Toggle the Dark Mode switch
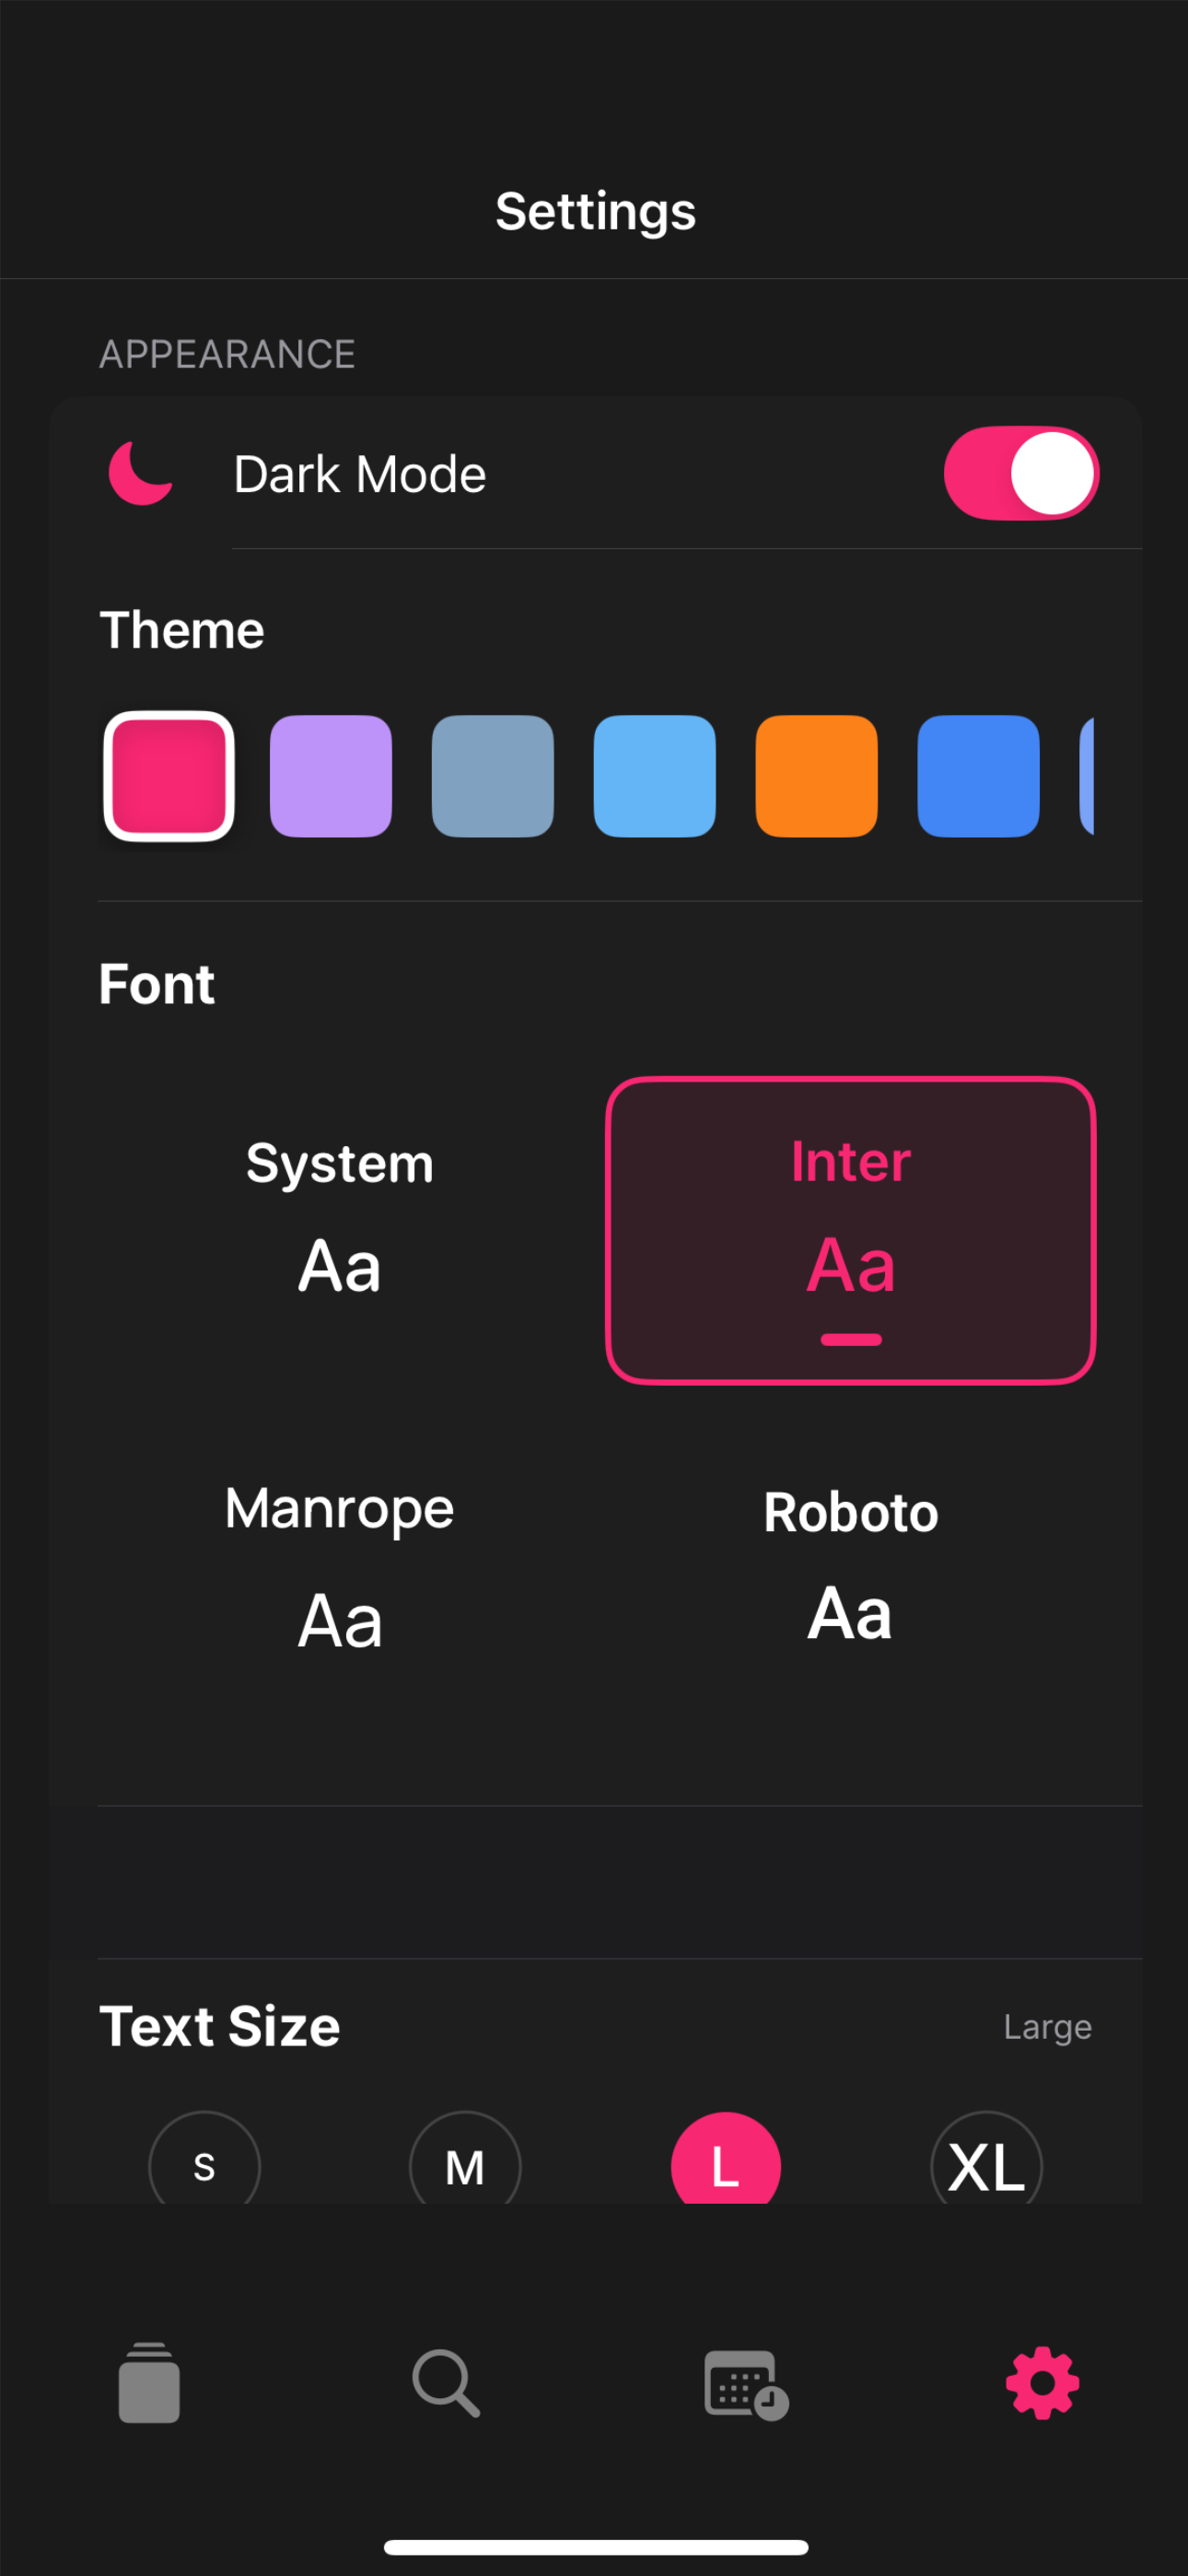The height and width of the screenshot is (2576, 1188). (1021, 473)
